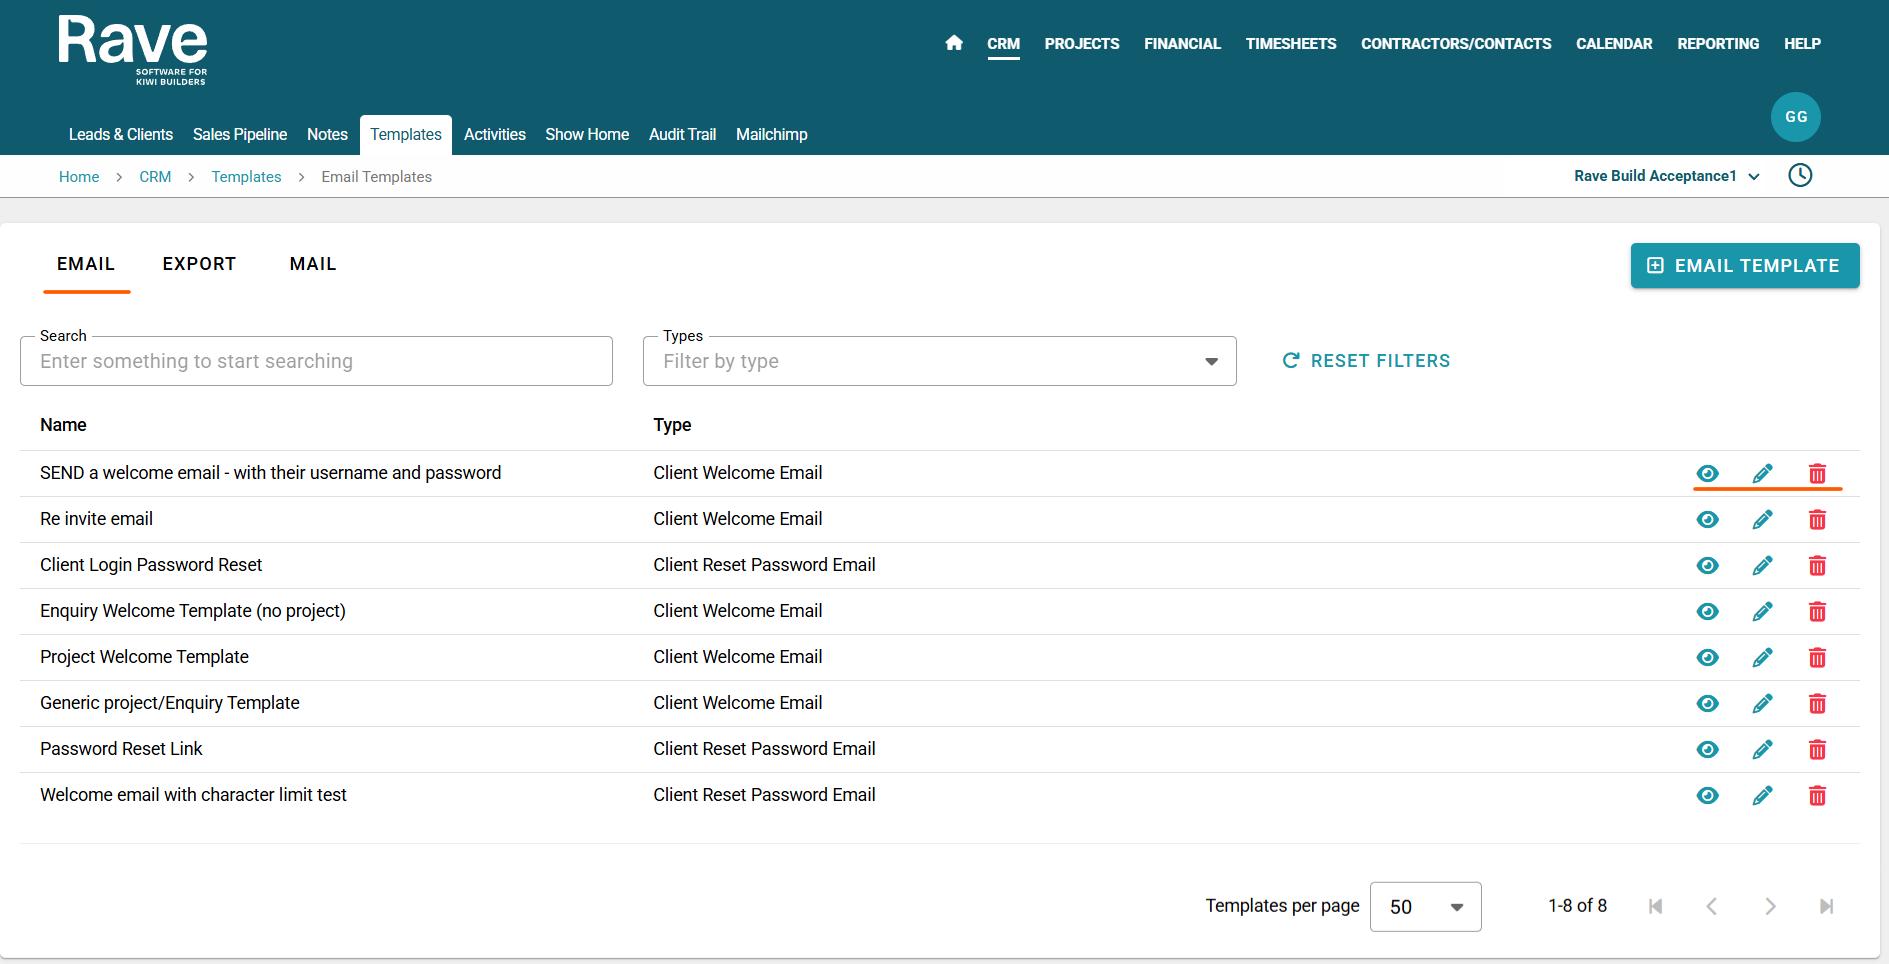
Task: Preview the 'Generic project/Enquiry Template'
Action: click(x=1708, y=703)
